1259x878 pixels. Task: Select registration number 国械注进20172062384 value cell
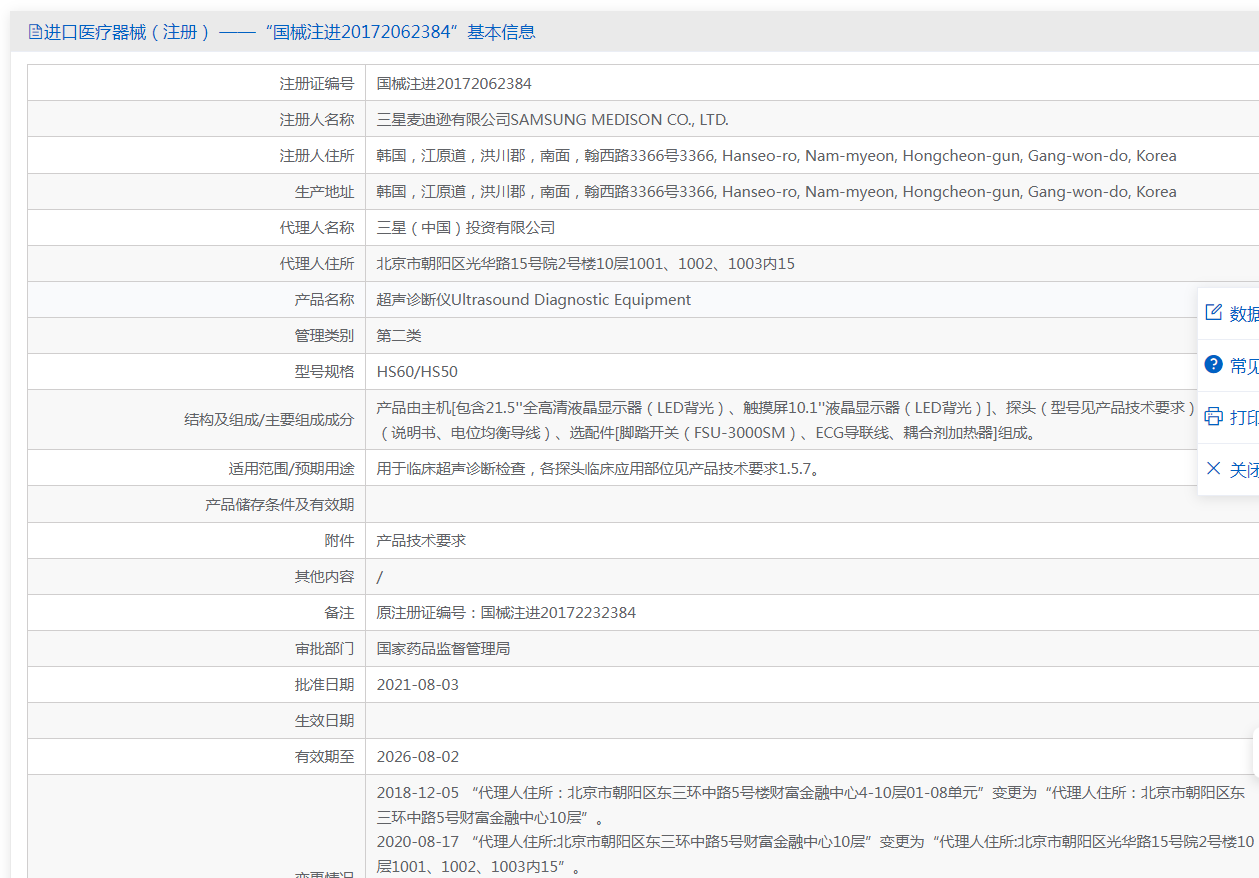tap(454, 84)
